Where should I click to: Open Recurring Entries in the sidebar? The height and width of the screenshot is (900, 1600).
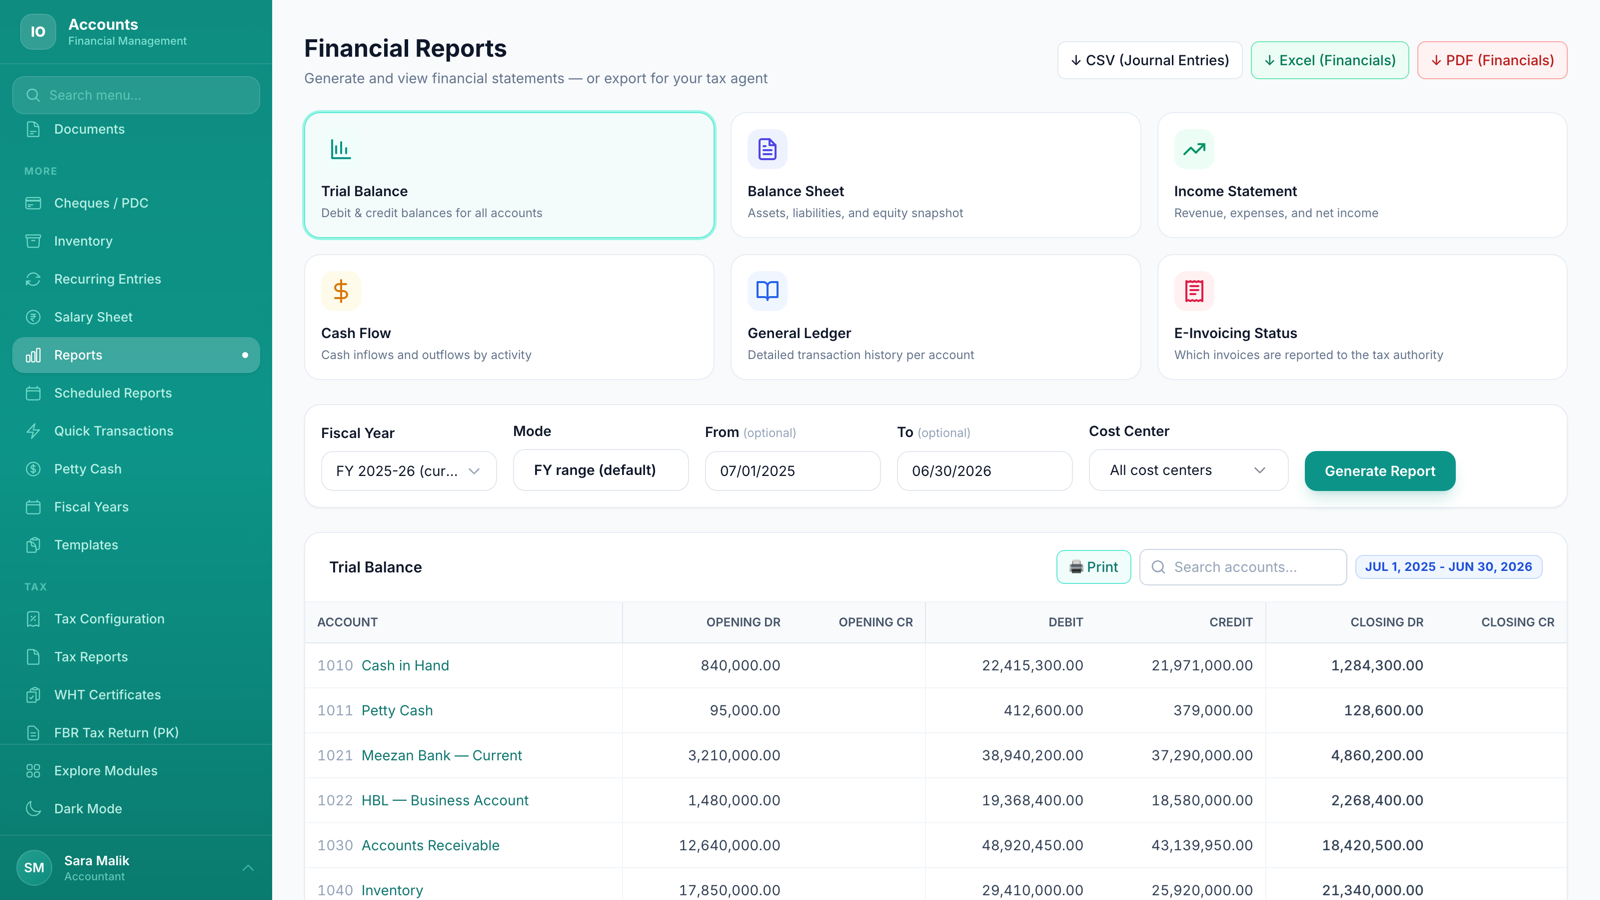(136, 279)
